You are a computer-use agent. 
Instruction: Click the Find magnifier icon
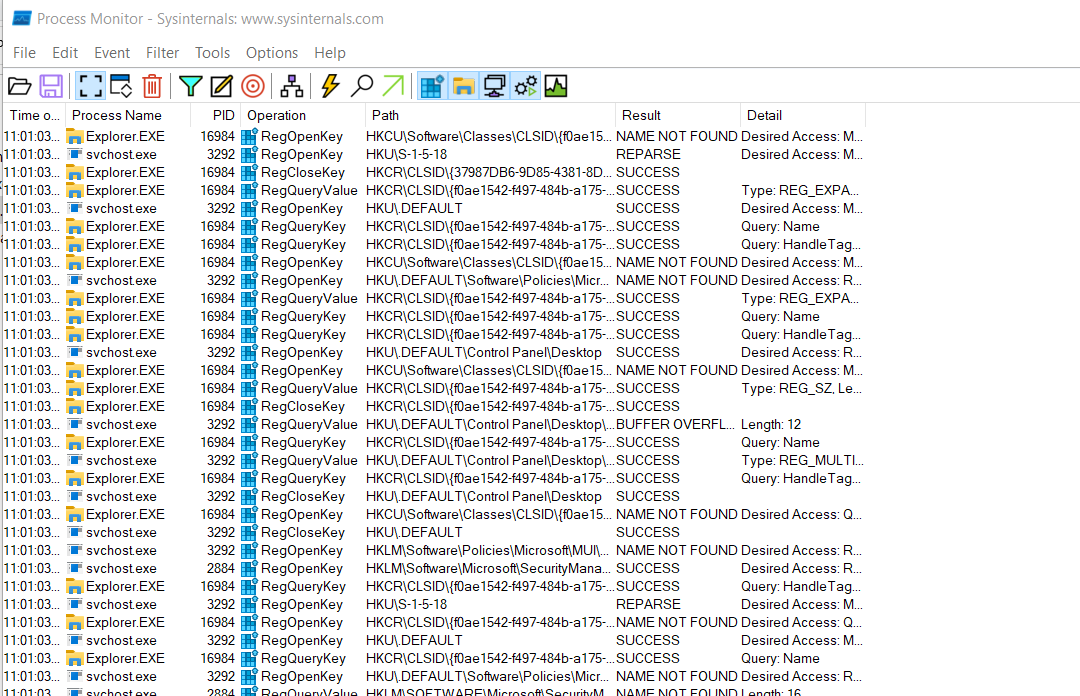362,86
